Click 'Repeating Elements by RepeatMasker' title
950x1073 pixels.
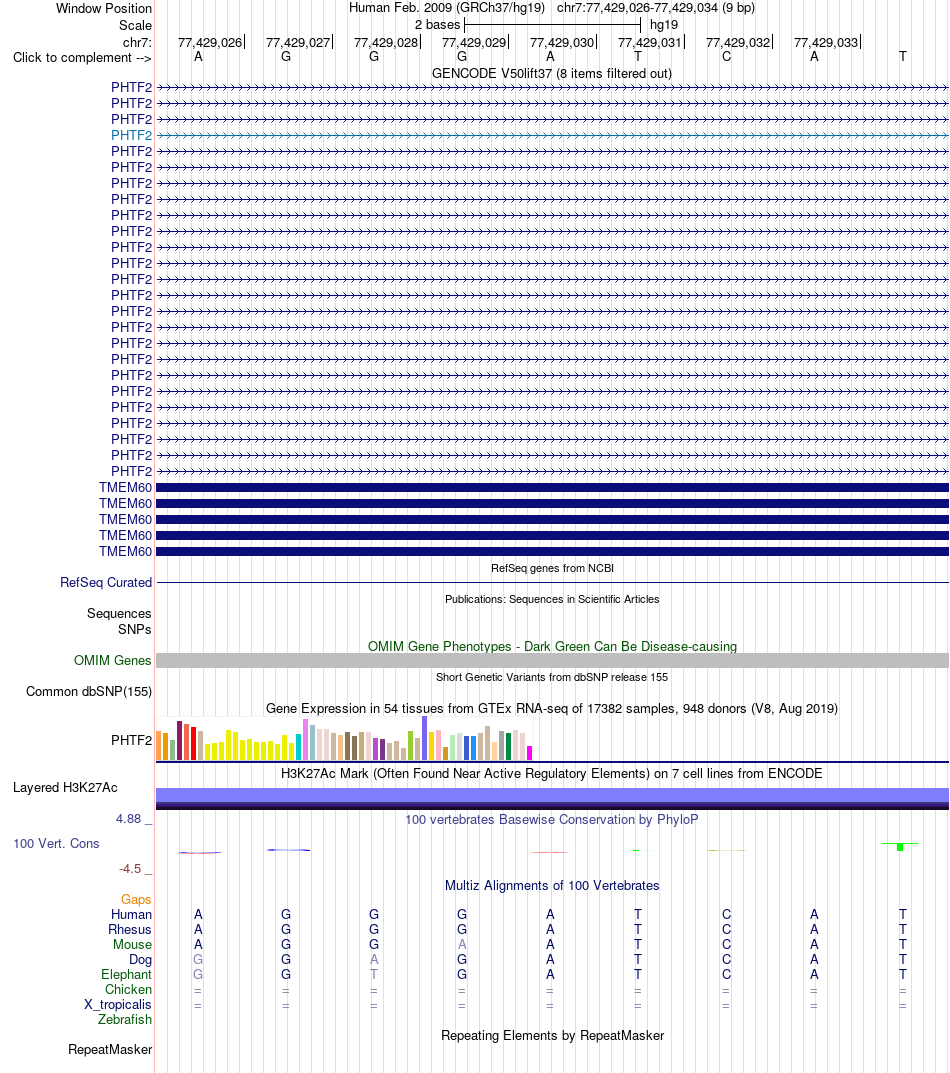(x=552, y=1035)
